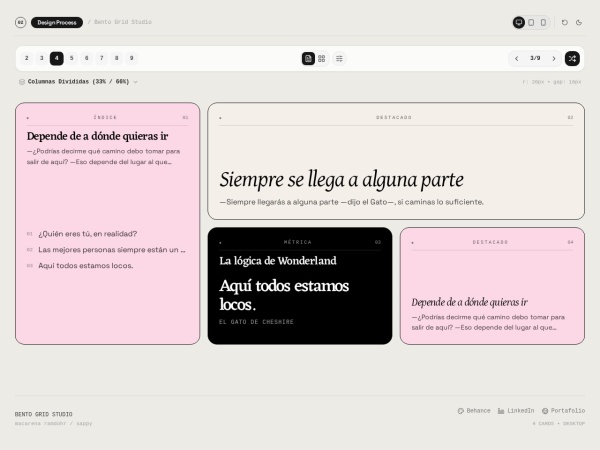
Task: Select card count 7
Action: (x=101, y=58)
